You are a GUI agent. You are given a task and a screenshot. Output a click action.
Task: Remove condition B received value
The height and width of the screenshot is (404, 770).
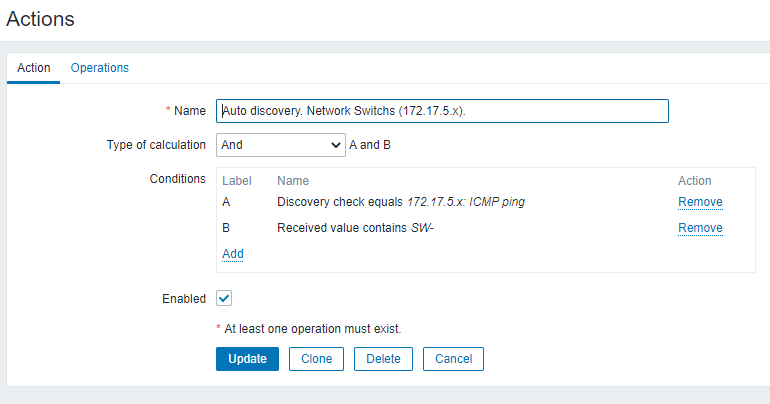[x=700, y=228]
